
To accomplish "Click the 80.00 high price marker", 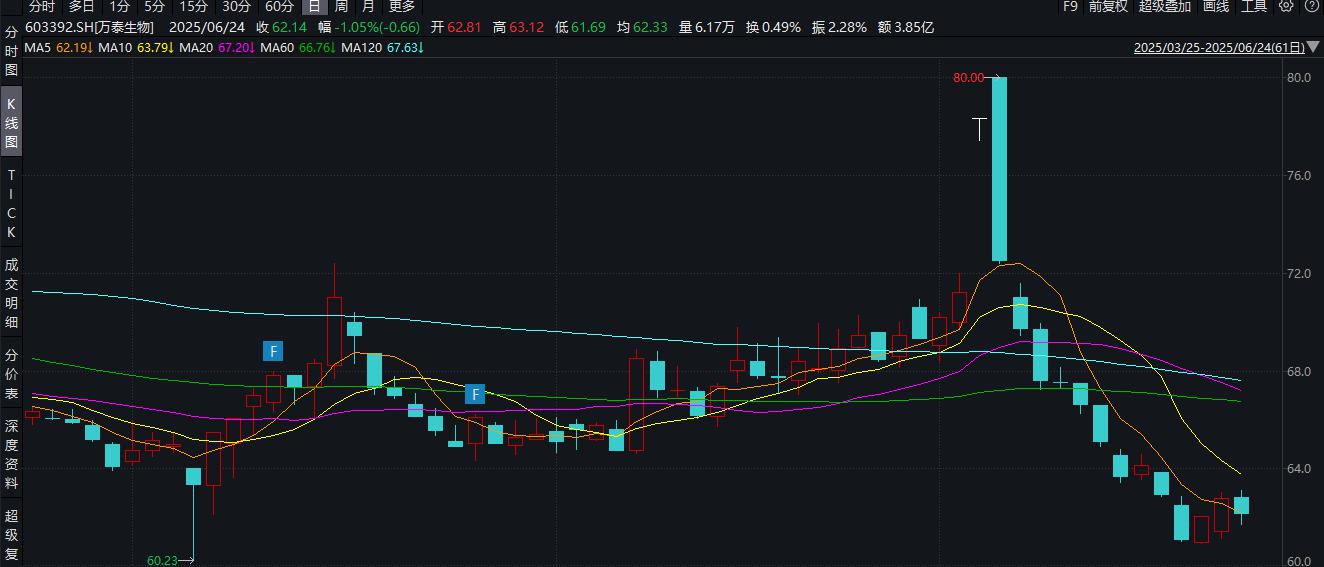I will tap(968, 78).
